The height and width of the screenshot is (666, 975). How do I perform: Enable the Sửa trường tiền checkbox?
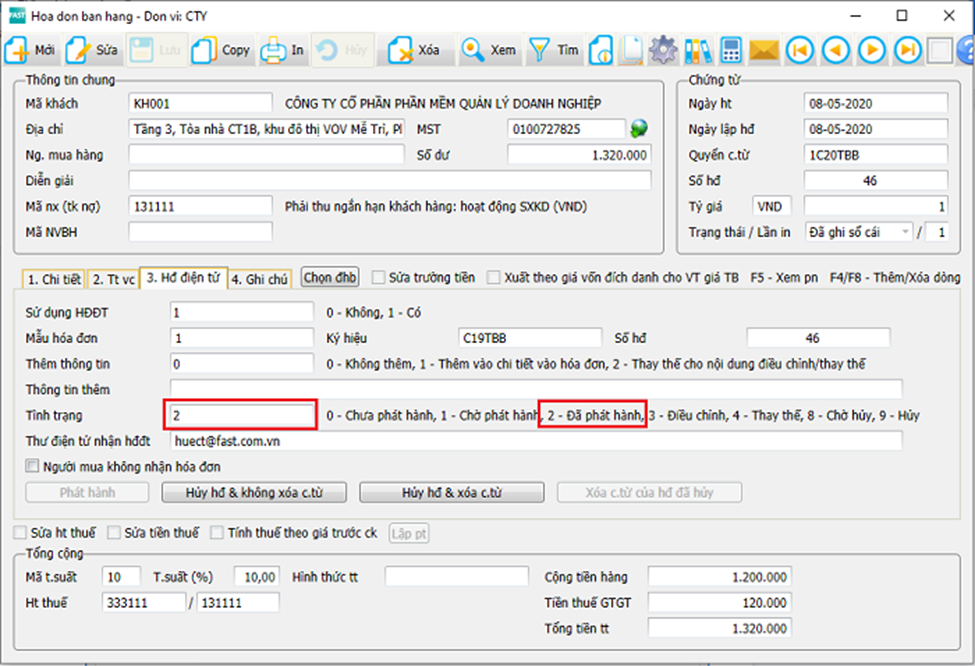coord(379,277)
